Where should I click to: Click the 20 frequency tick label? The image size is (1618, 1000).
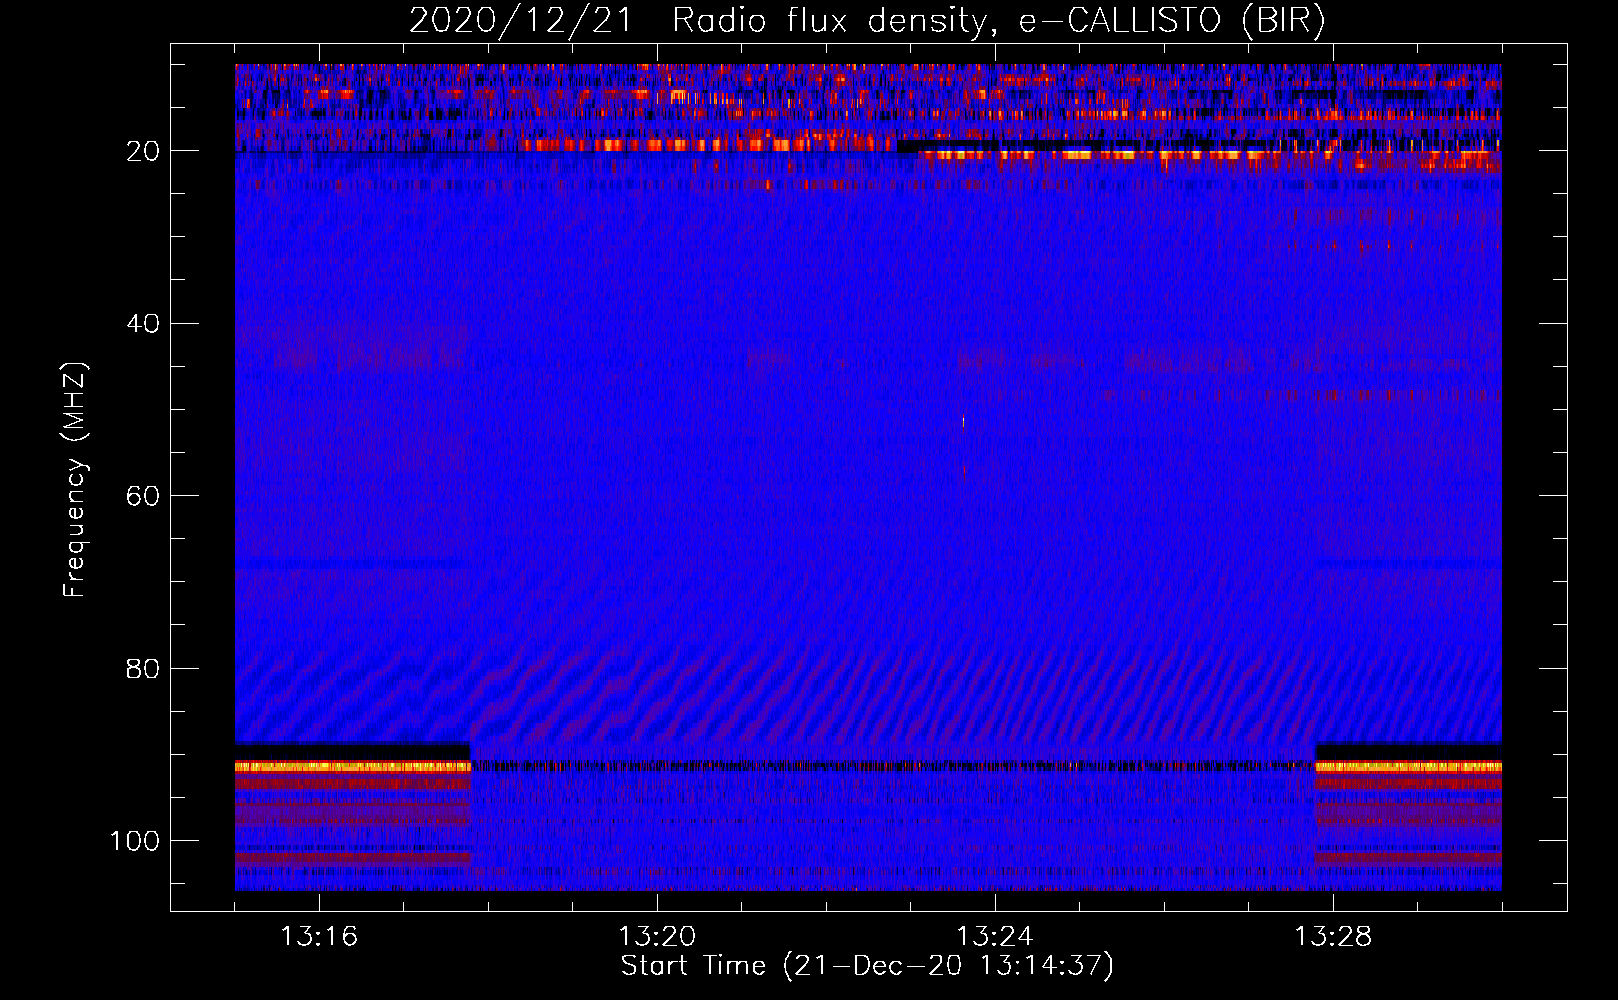(x=143, y=151)
